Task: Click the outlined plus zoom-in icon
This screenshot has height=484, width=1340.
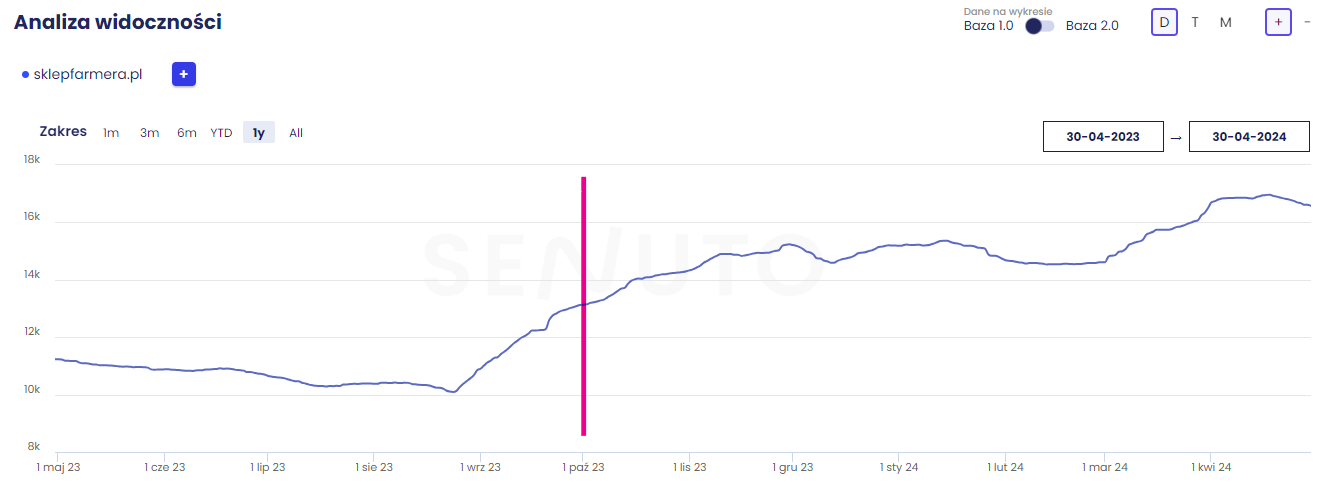Action: (x=1278, y=22)
